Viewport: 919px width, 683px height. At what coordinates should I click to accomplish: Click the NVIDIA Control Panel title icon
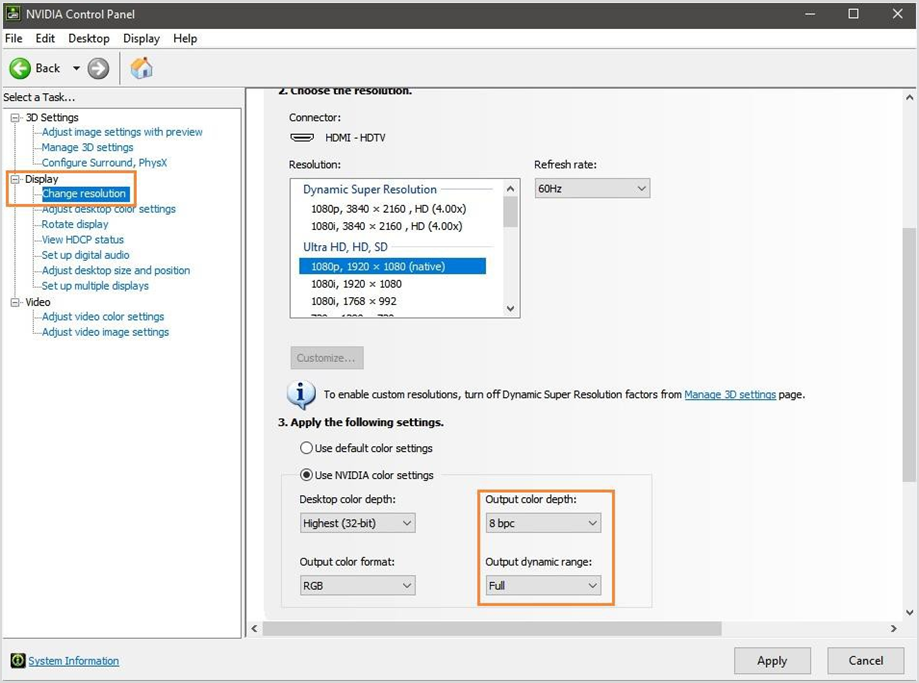tap(13, 13)
